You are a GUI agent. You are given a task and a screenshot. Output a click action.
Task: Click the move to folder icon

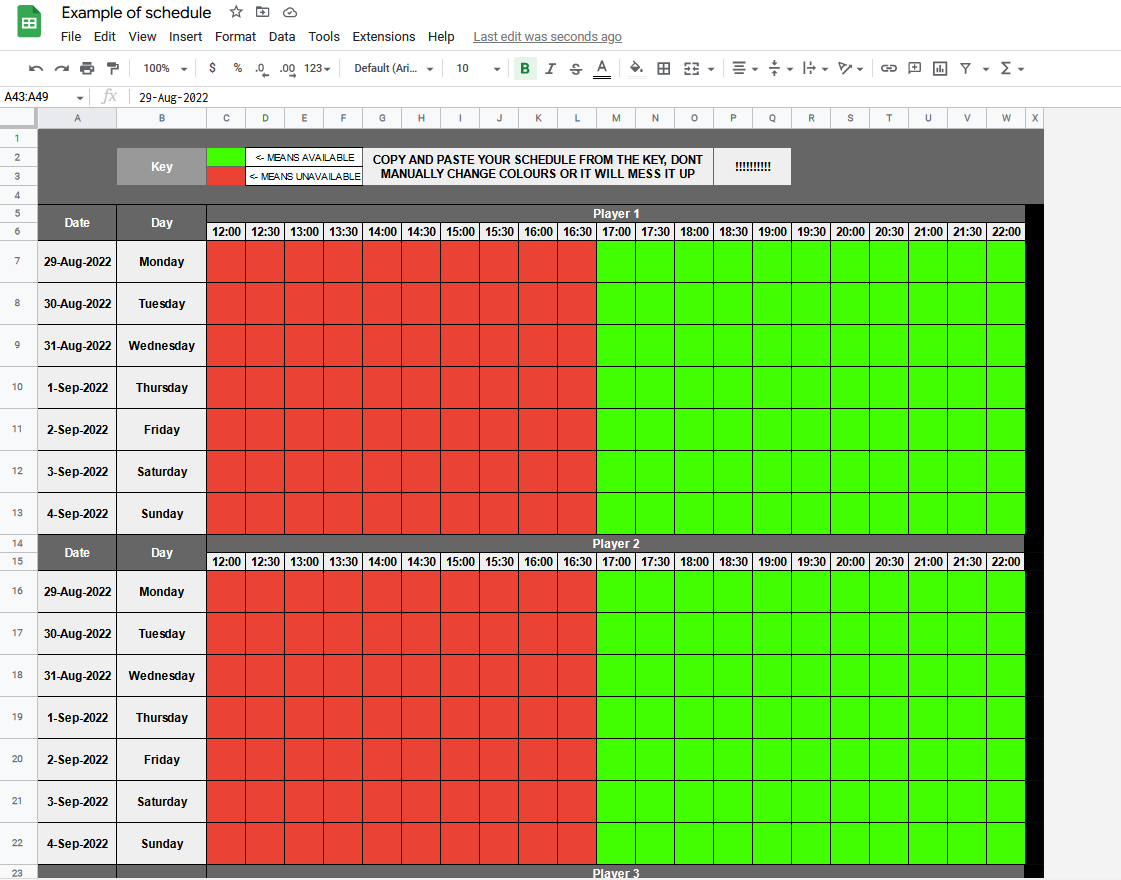tap(262, 12)
